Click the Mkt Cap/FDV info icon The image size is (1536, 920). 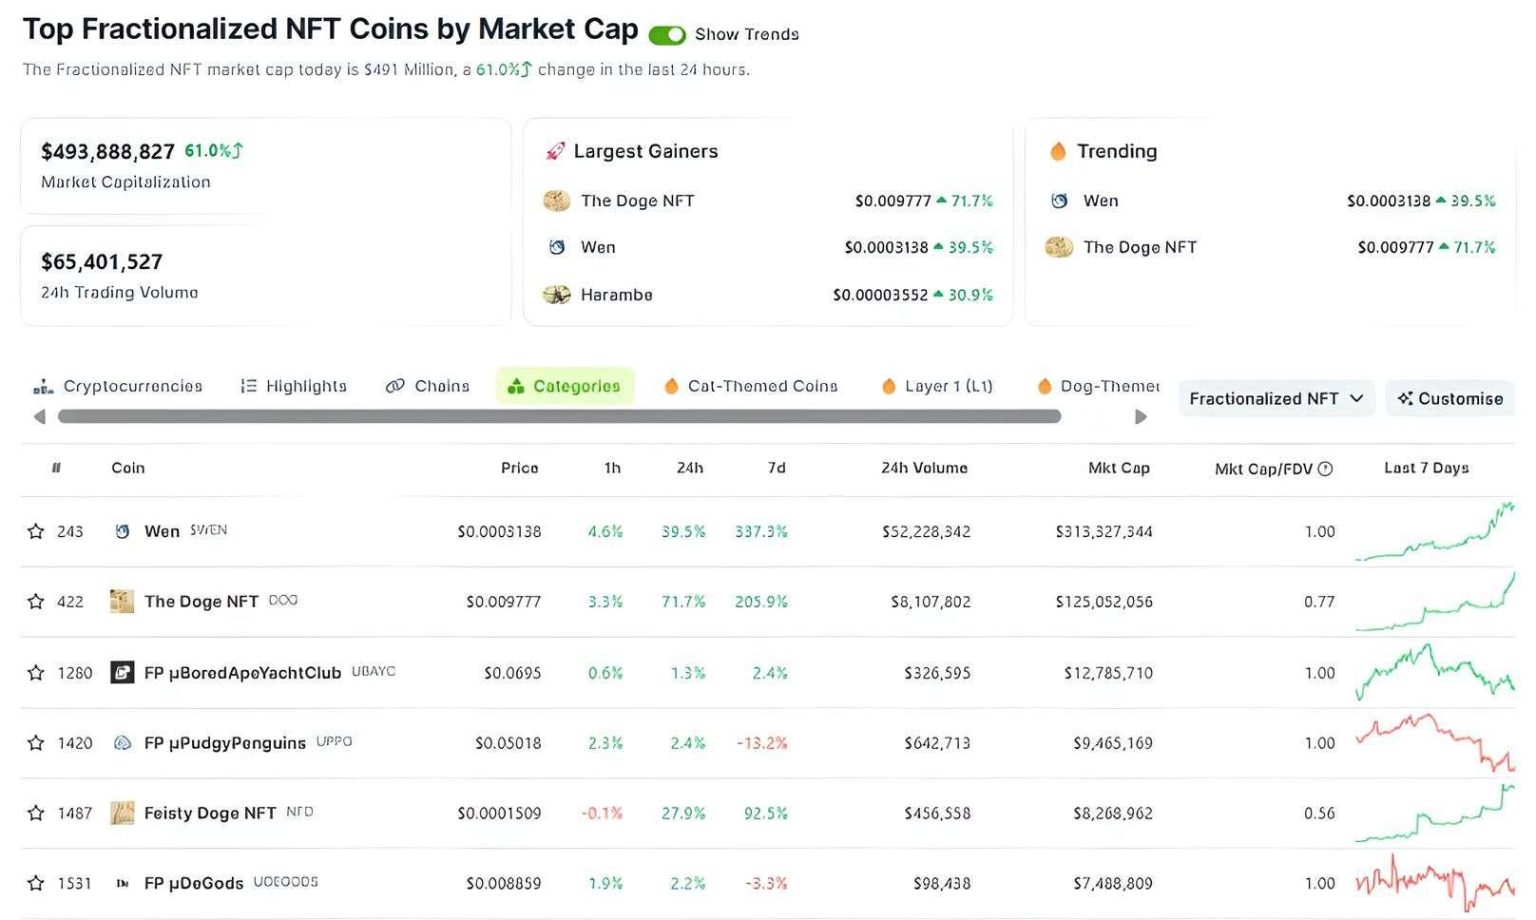pos(1327,468)
